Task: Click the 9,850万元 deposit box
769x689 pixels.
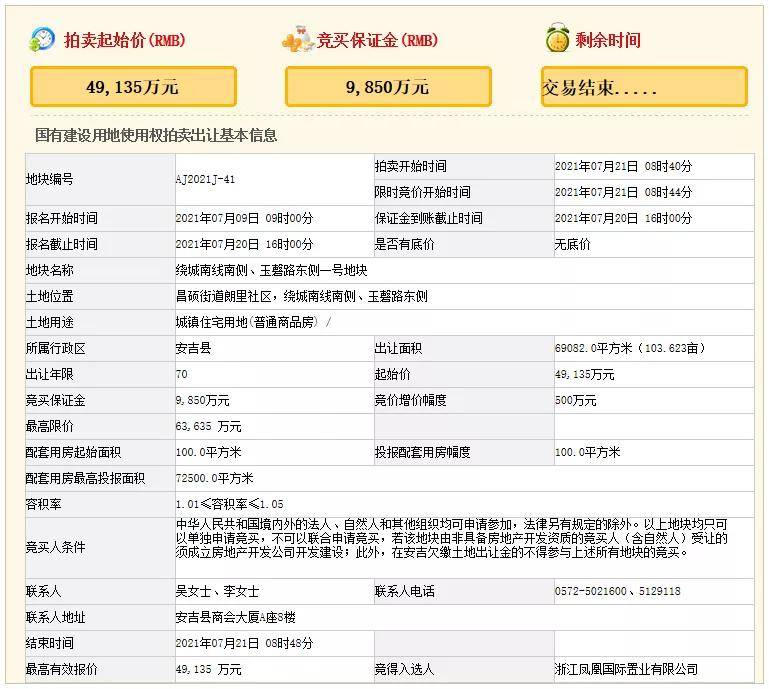Action: (388, 87)
